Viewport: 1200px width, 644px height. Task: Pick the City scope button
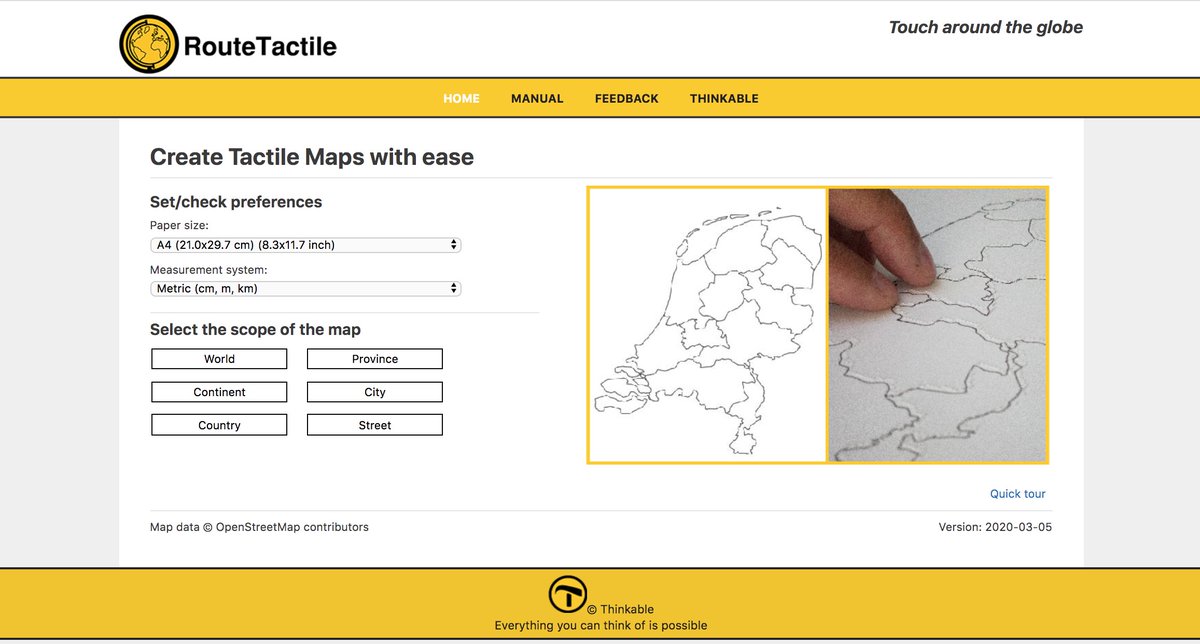click(375, 392)
